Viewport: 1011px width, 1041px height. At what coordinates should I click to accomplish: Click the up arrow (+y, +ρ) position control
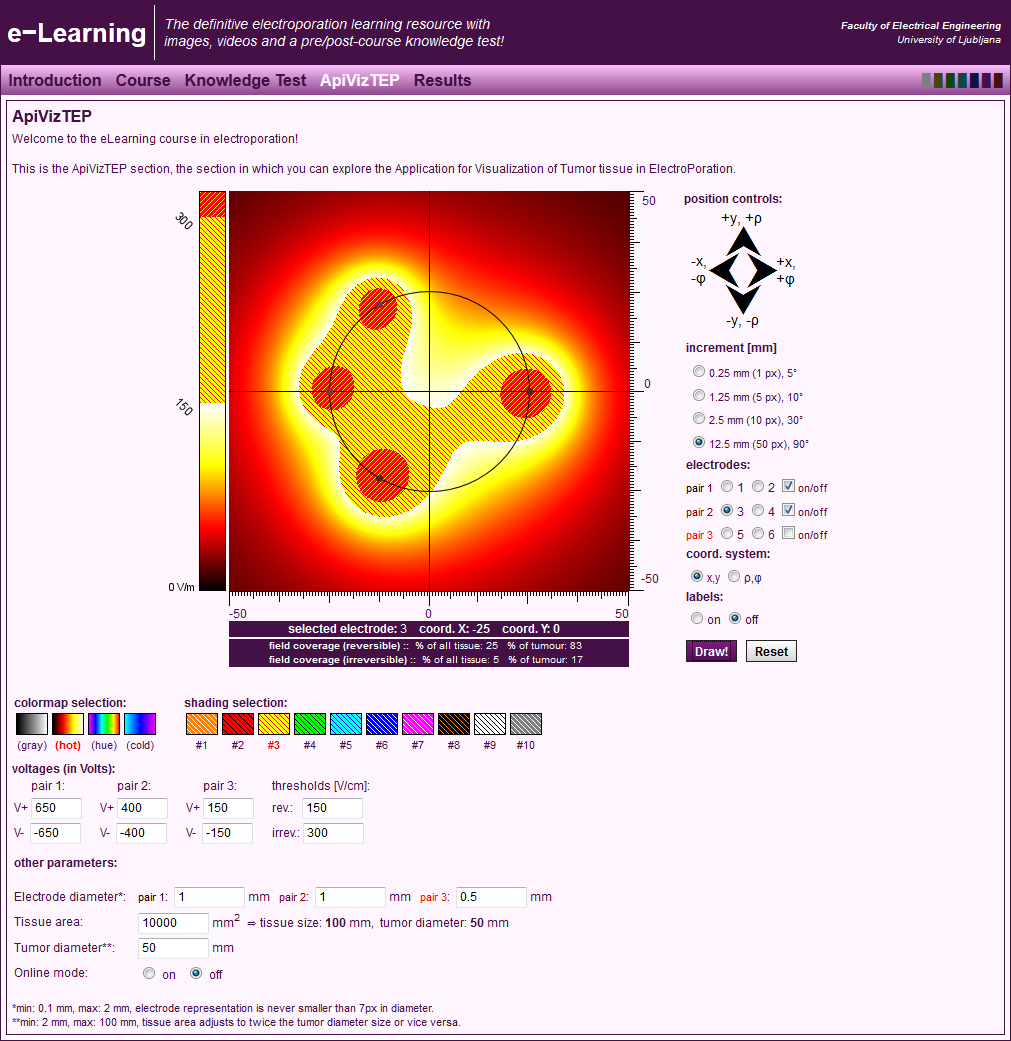(x=743, y=242)
